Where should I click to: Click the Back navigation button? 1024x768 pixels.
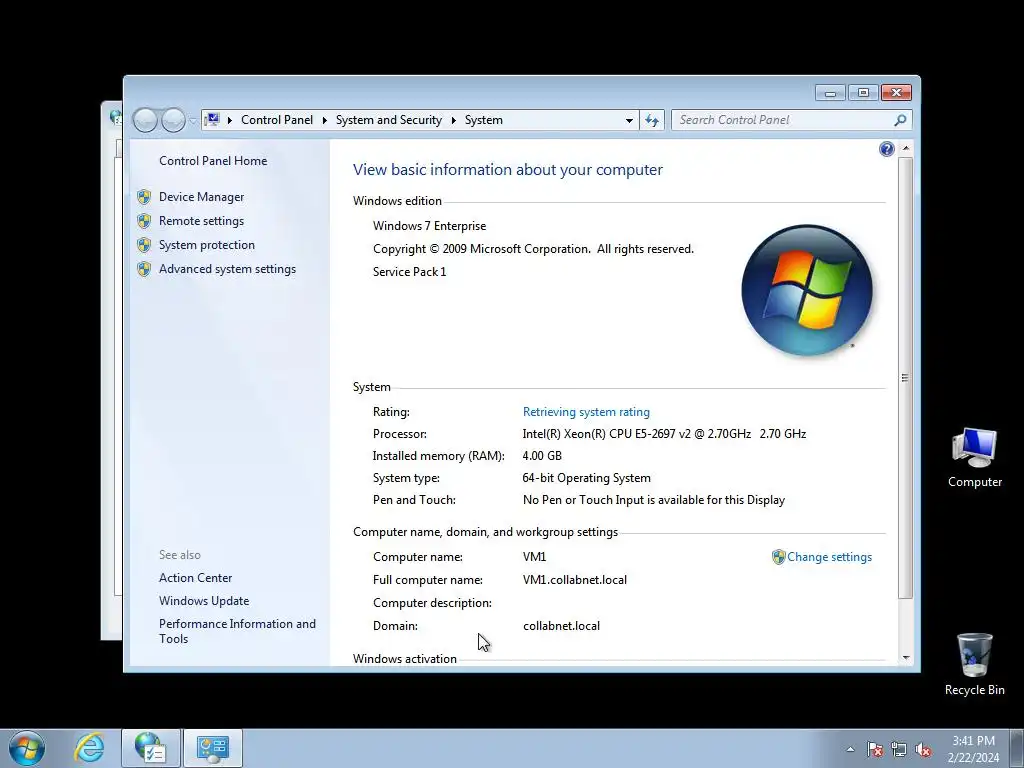click(x=145, y=120)
